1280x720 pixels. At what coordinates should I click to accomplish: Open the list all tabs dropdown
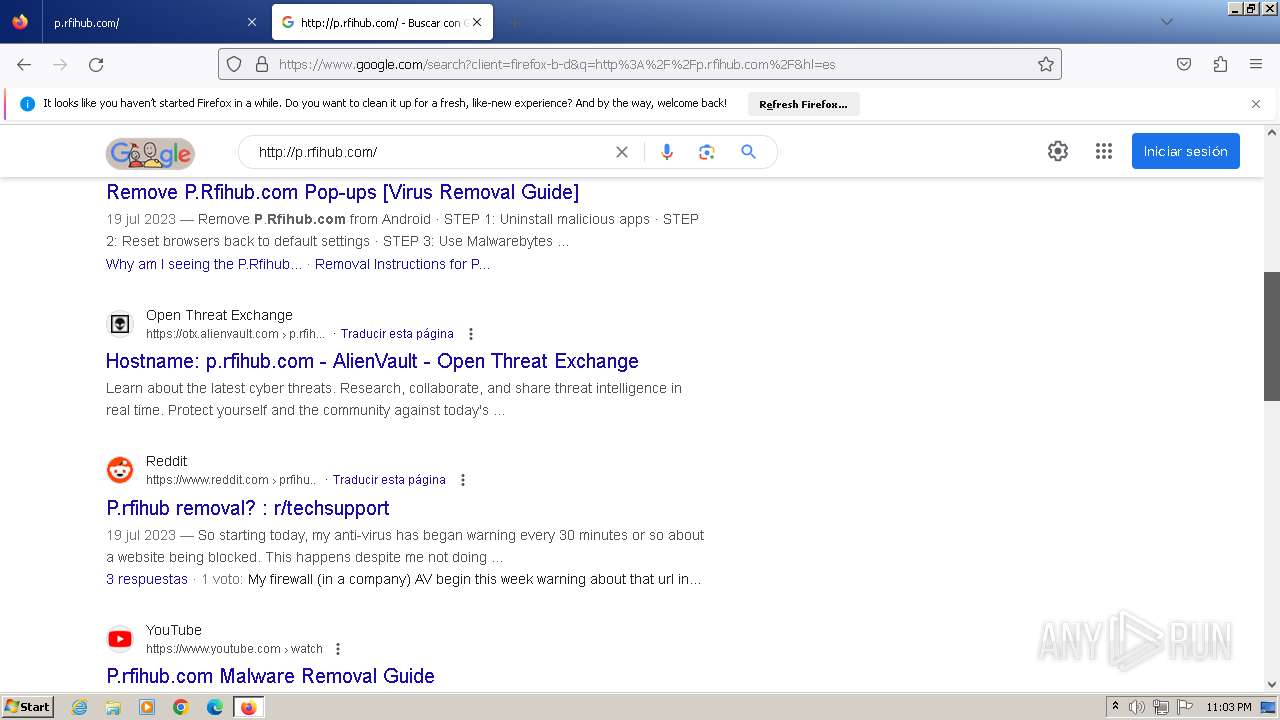[x=1166, y=22]
